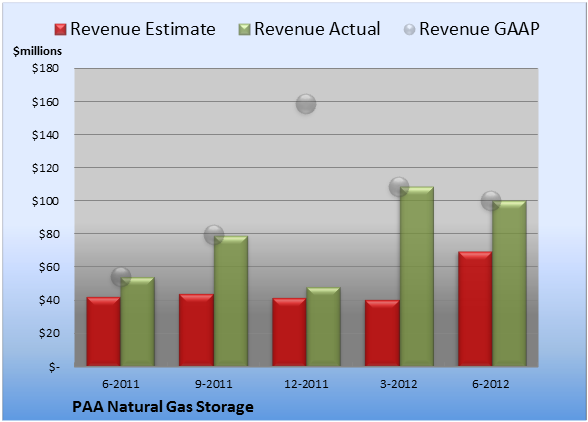Image resolution: width=588 pixels, height=422 pixels.
Task: Click the $140 axis value
Action: pos(45,135)
